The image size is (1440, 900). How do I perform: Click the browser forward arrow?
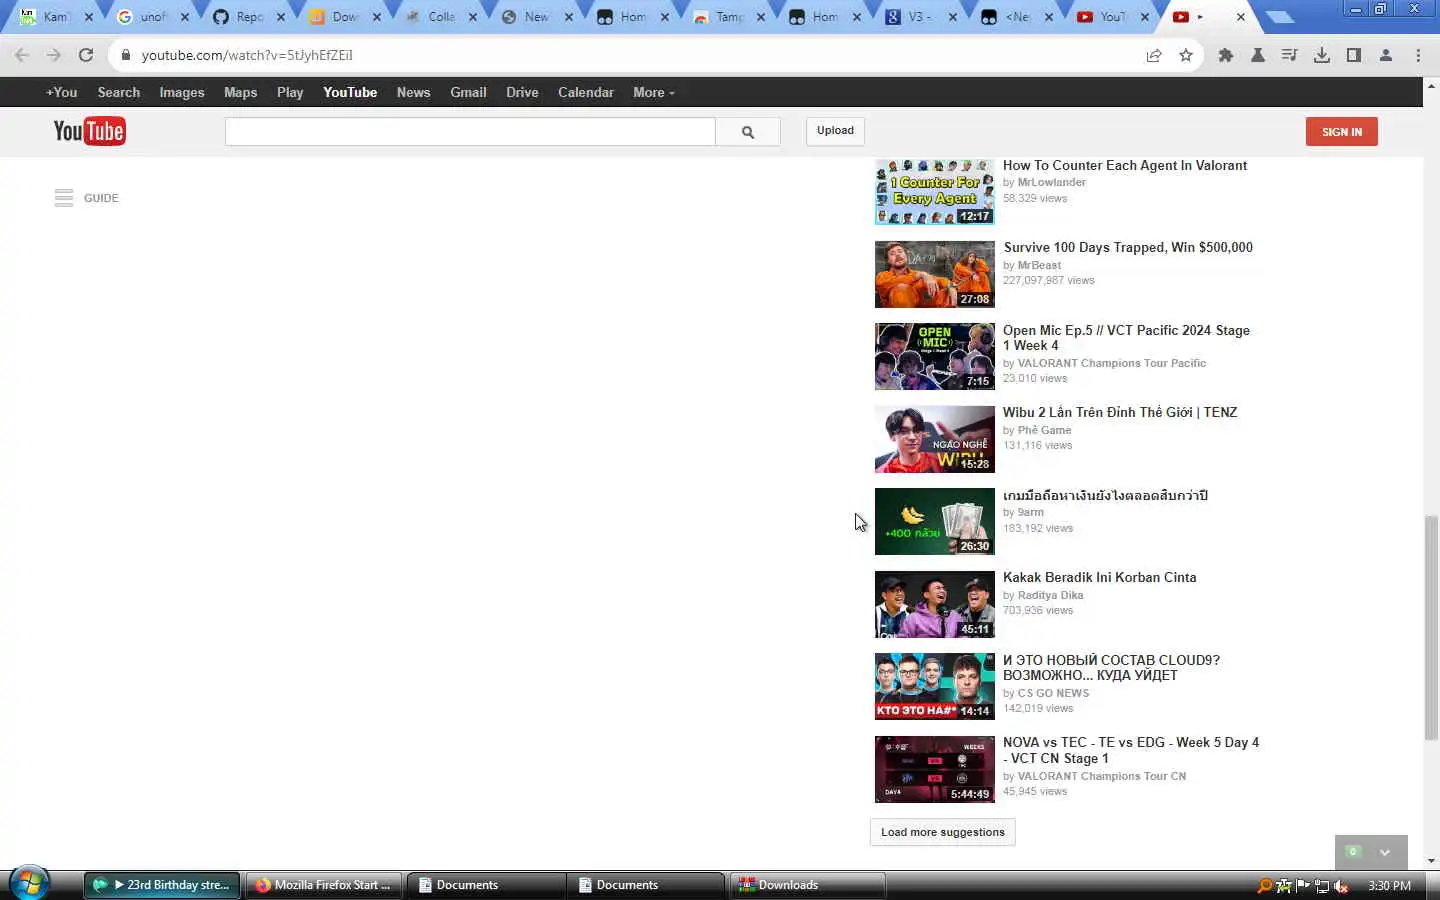click(54, 55)
